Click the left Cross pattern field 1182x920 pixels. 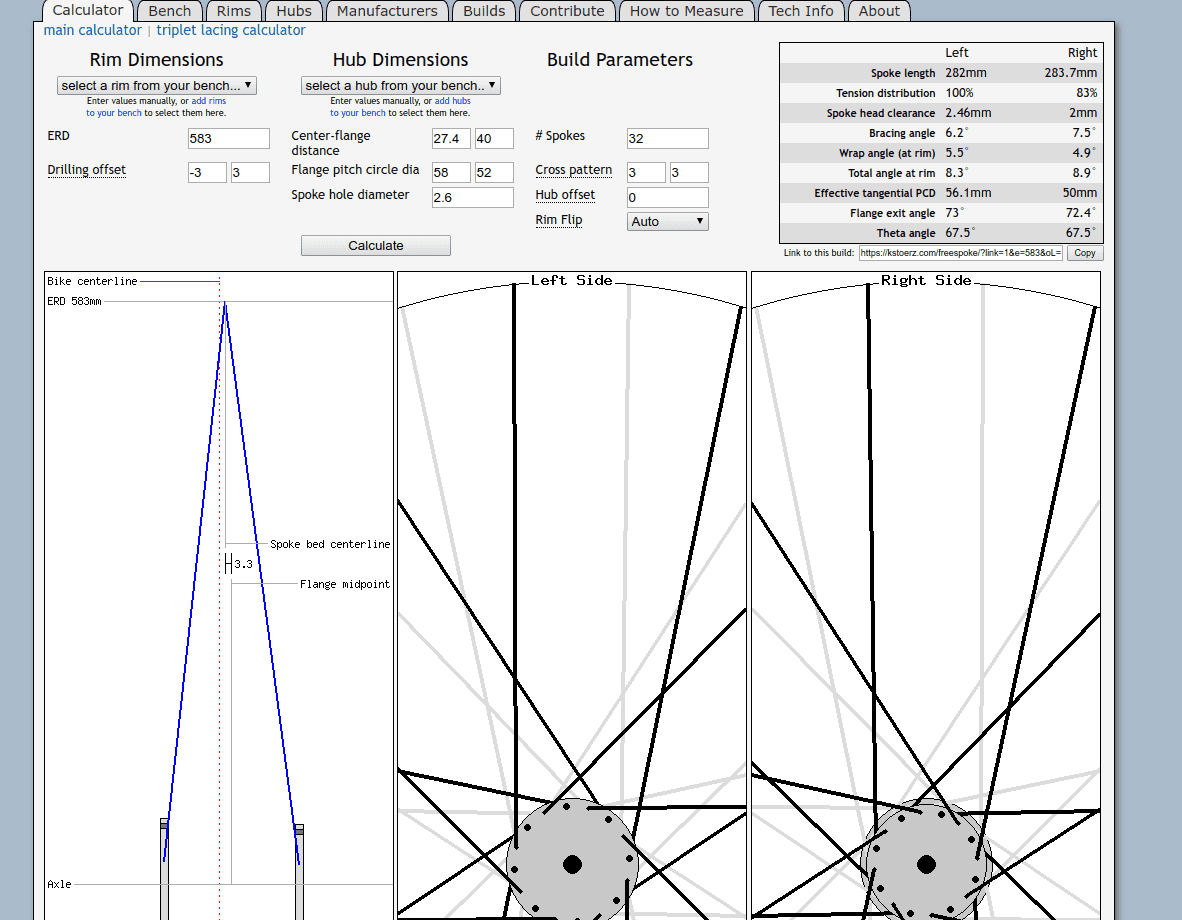pos(645,172)
